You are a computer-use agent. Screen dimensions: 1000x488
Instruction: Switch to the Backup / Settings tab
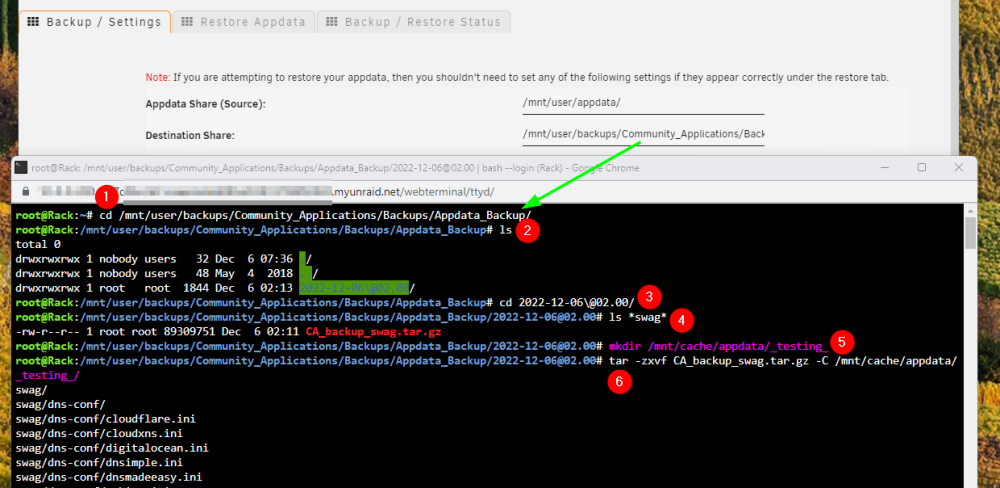[94, 22]
